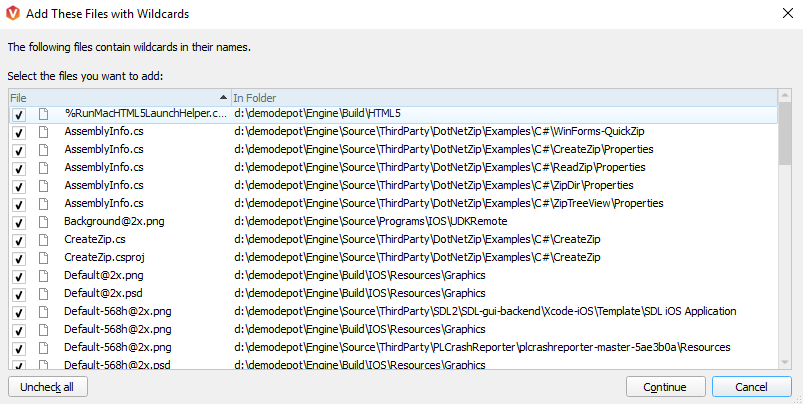Click folder path ending in plcrashreporter-master-5ae3b0a\Resources
The height and width of the screenshot is (404, 803).
coord(482,348)
